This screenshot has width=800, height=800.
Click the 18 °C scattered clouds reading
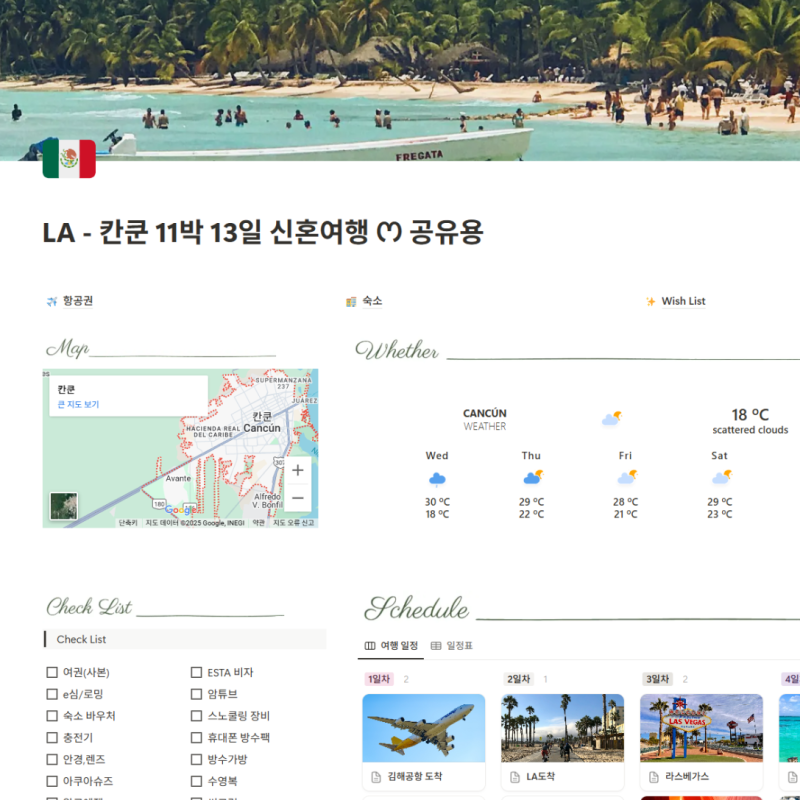pos(750,421)
